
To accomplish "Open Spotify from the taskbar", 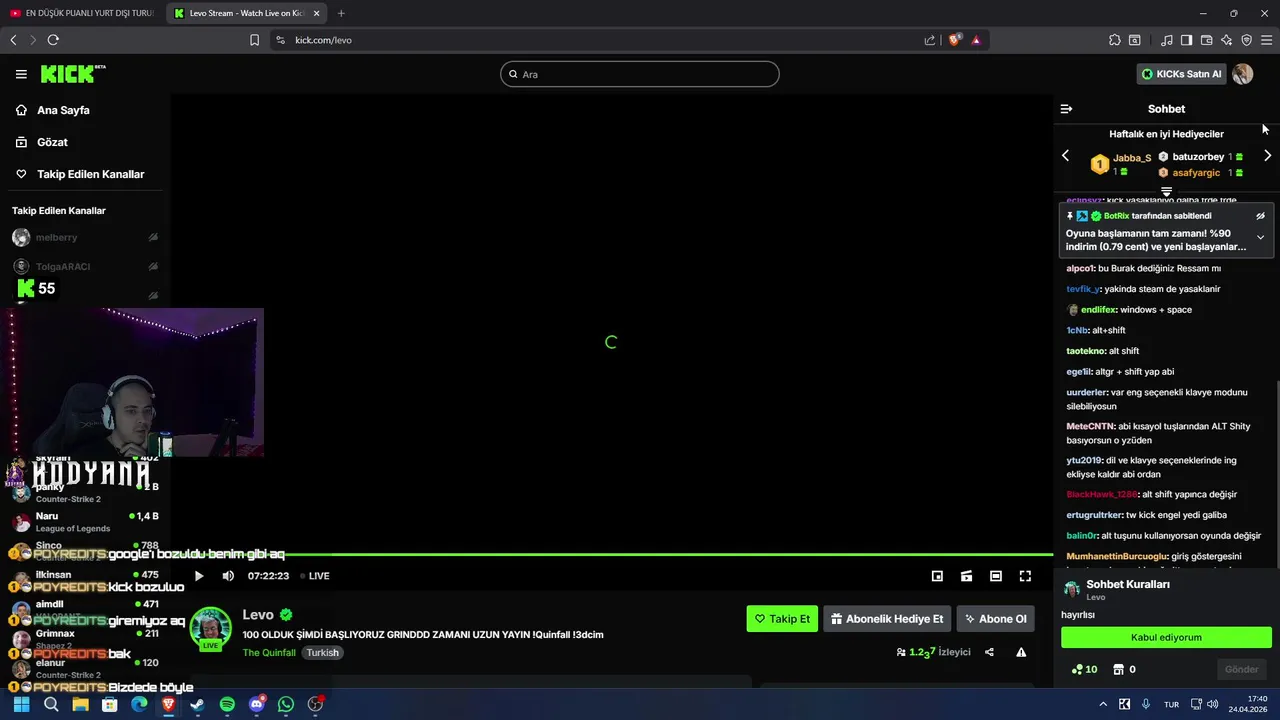I will tap(227, 704).
